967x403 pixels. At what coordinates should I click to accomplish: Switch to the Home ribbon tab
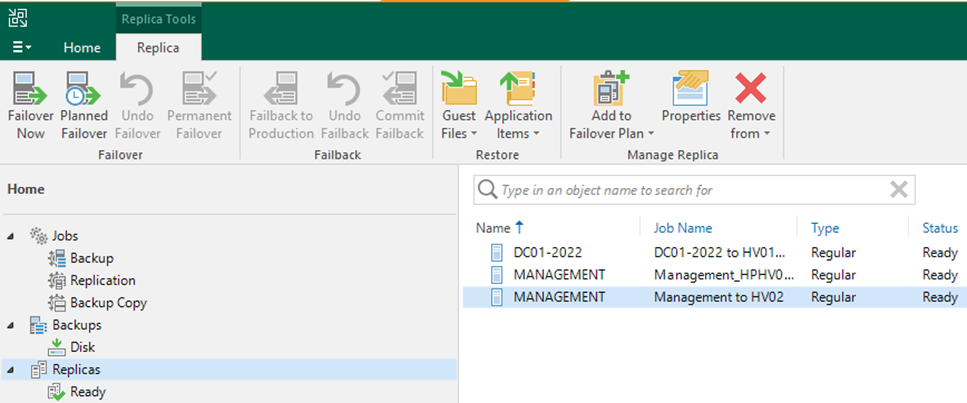pyautogui.click(x=82, y=48)
